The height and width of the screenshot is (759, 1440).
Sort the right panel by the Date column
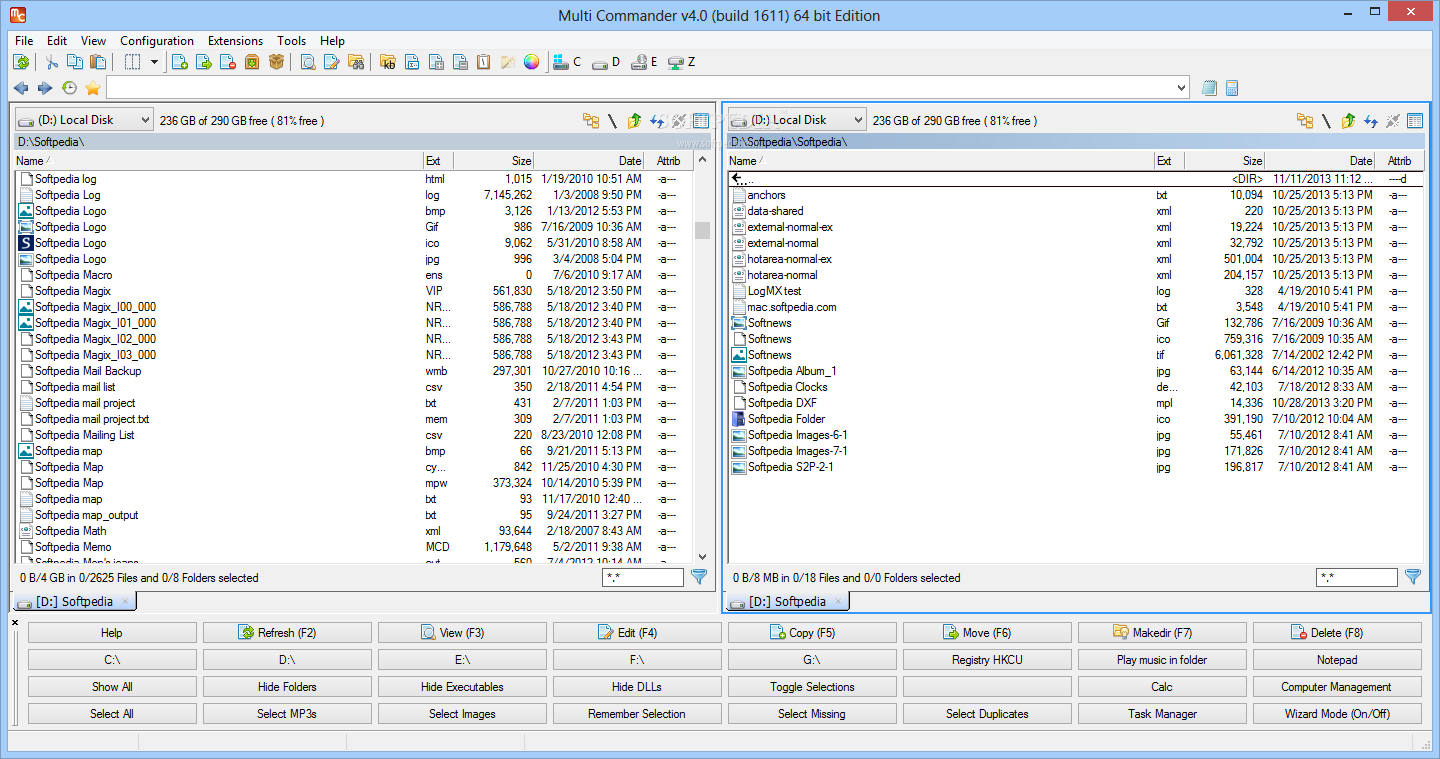pyautogui.click(x=1319, y=160)
